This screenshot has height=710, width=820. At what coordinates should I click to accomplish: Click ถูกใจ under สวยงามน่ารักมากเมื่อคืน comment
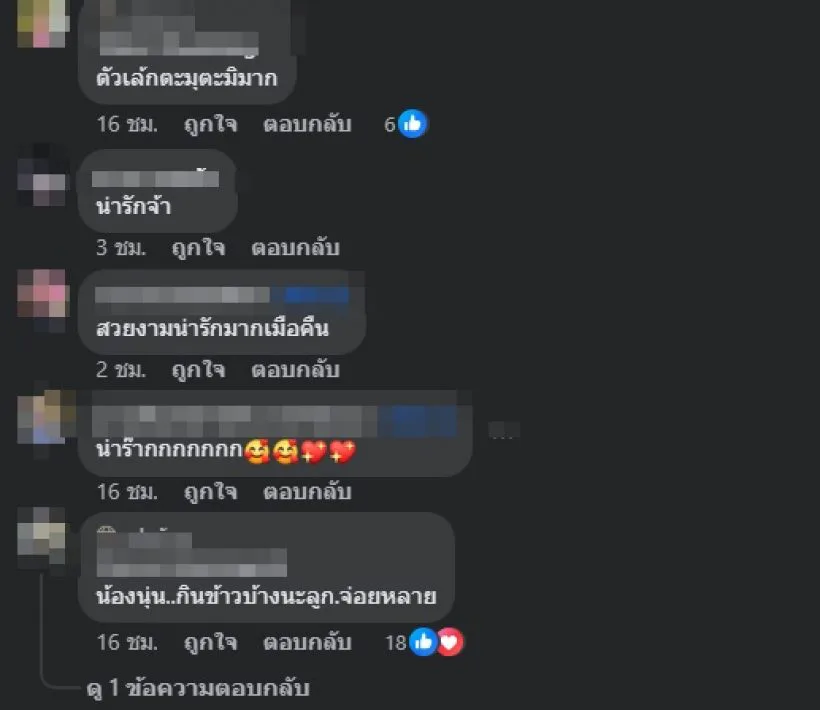coord(199,370)
